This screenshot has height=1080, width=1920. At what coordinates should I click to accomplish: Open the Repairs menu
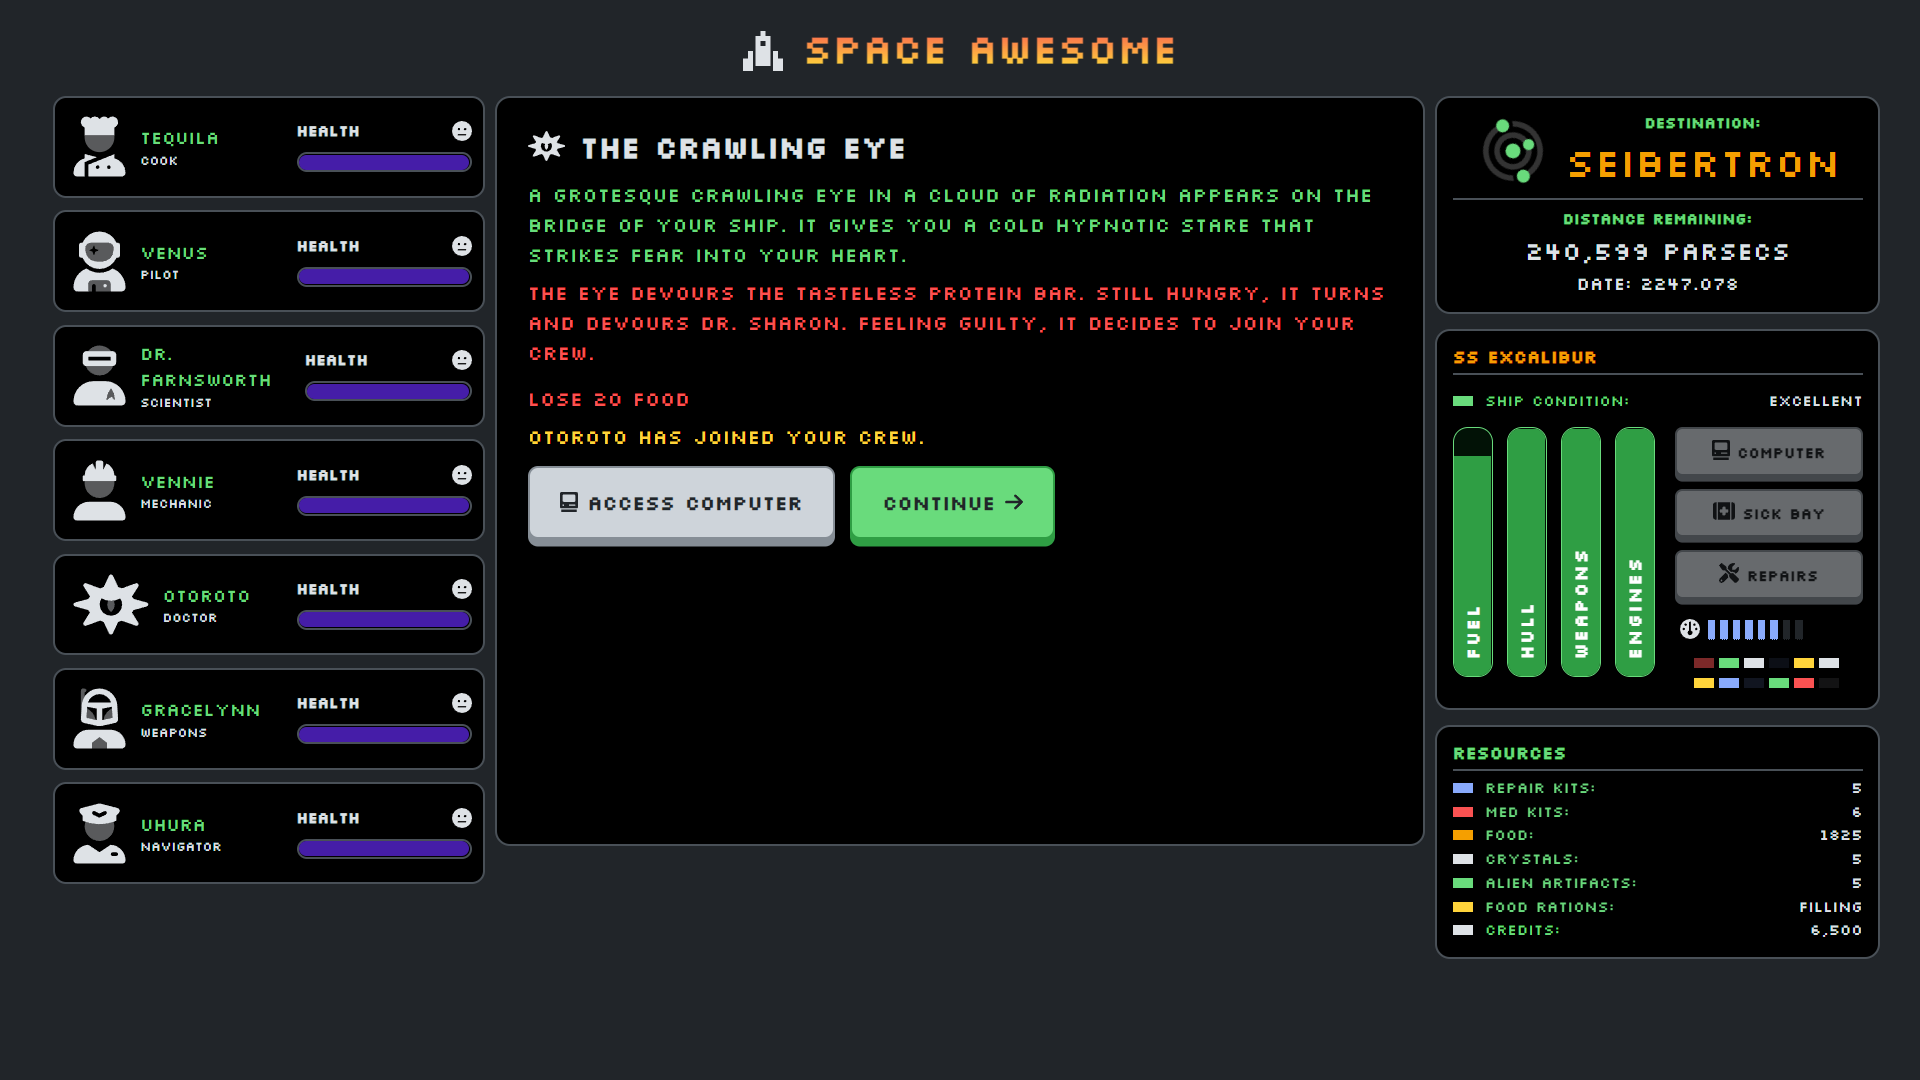tap(1768, 576)
